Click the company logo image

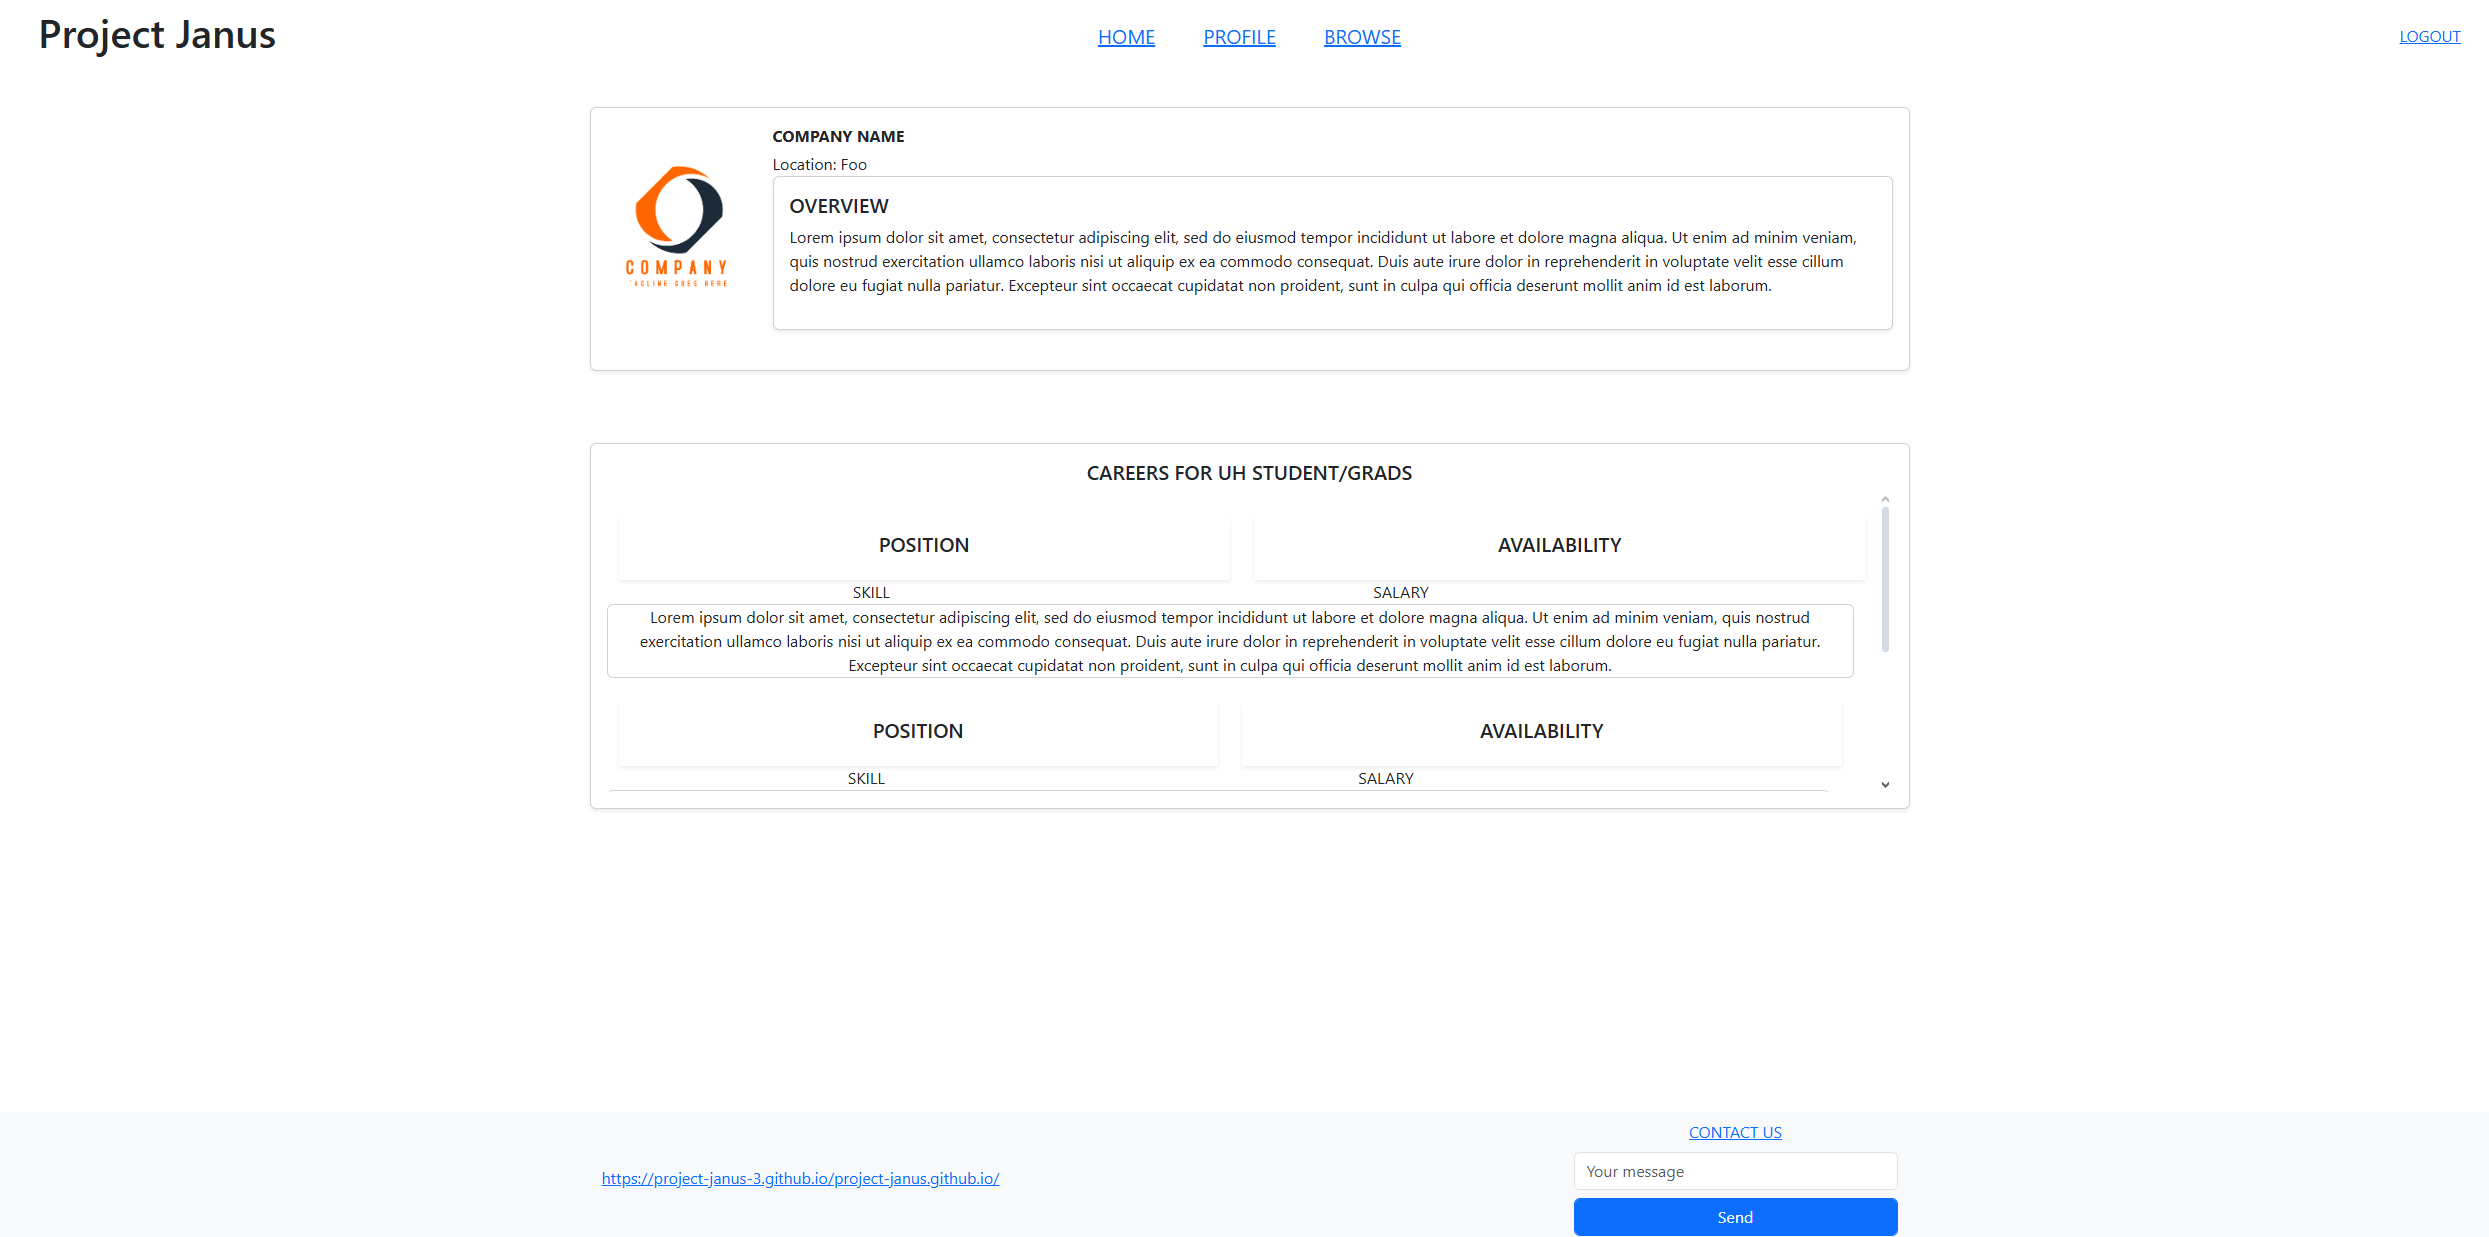pyautogui.click(x=677, y=227)
